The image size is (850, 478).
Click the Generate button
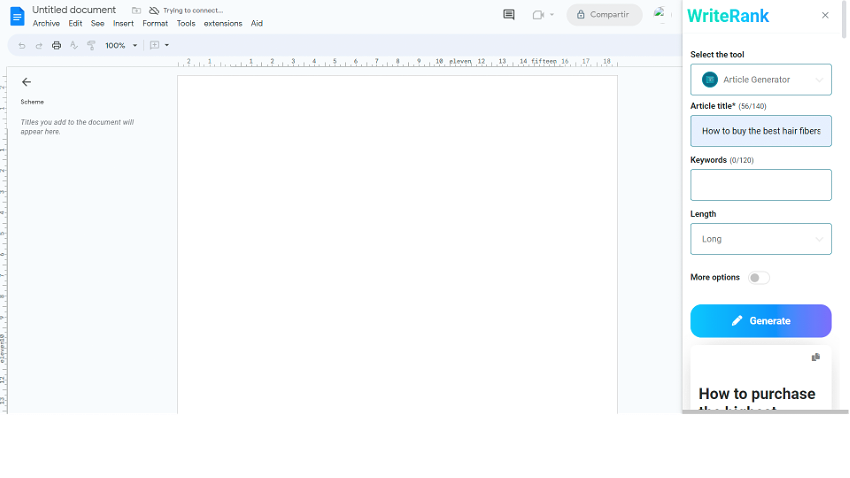(761, 321)
